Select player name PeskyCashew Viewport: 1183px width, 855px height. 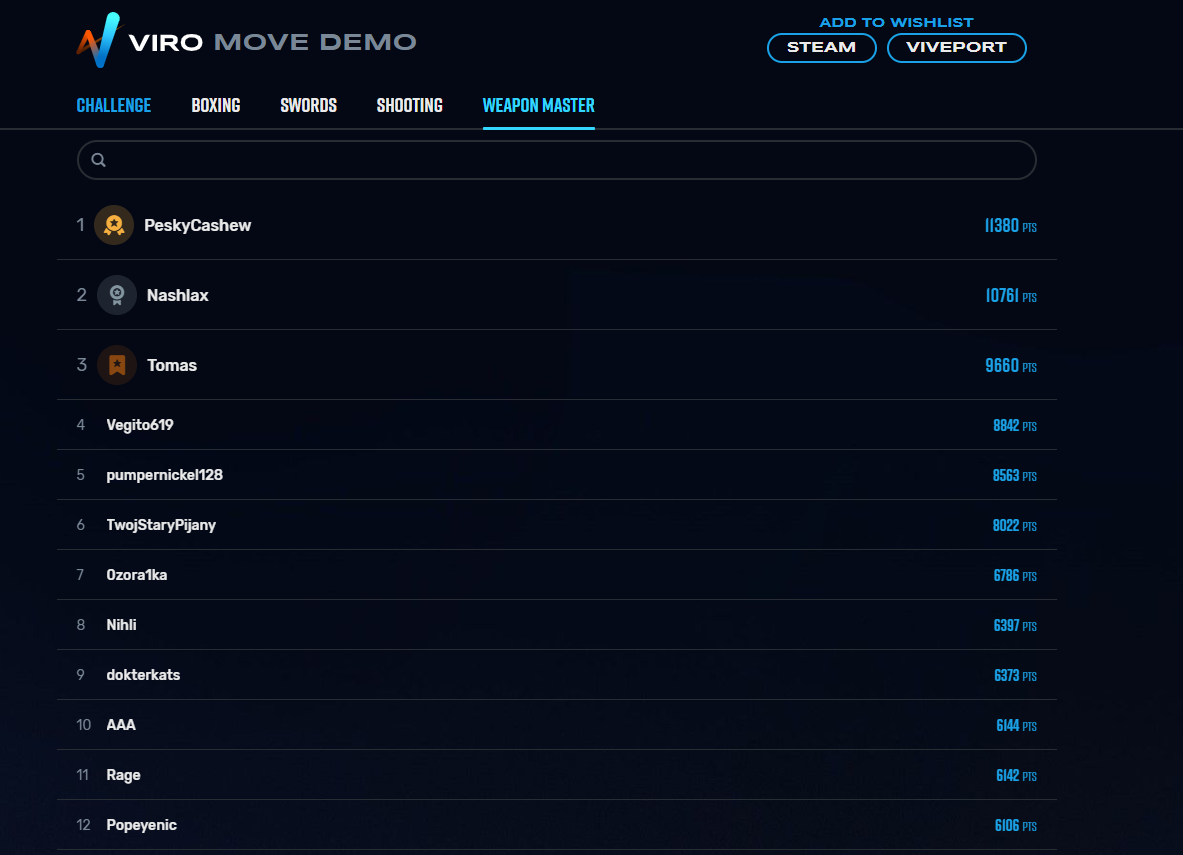click(x=198, y=226)
